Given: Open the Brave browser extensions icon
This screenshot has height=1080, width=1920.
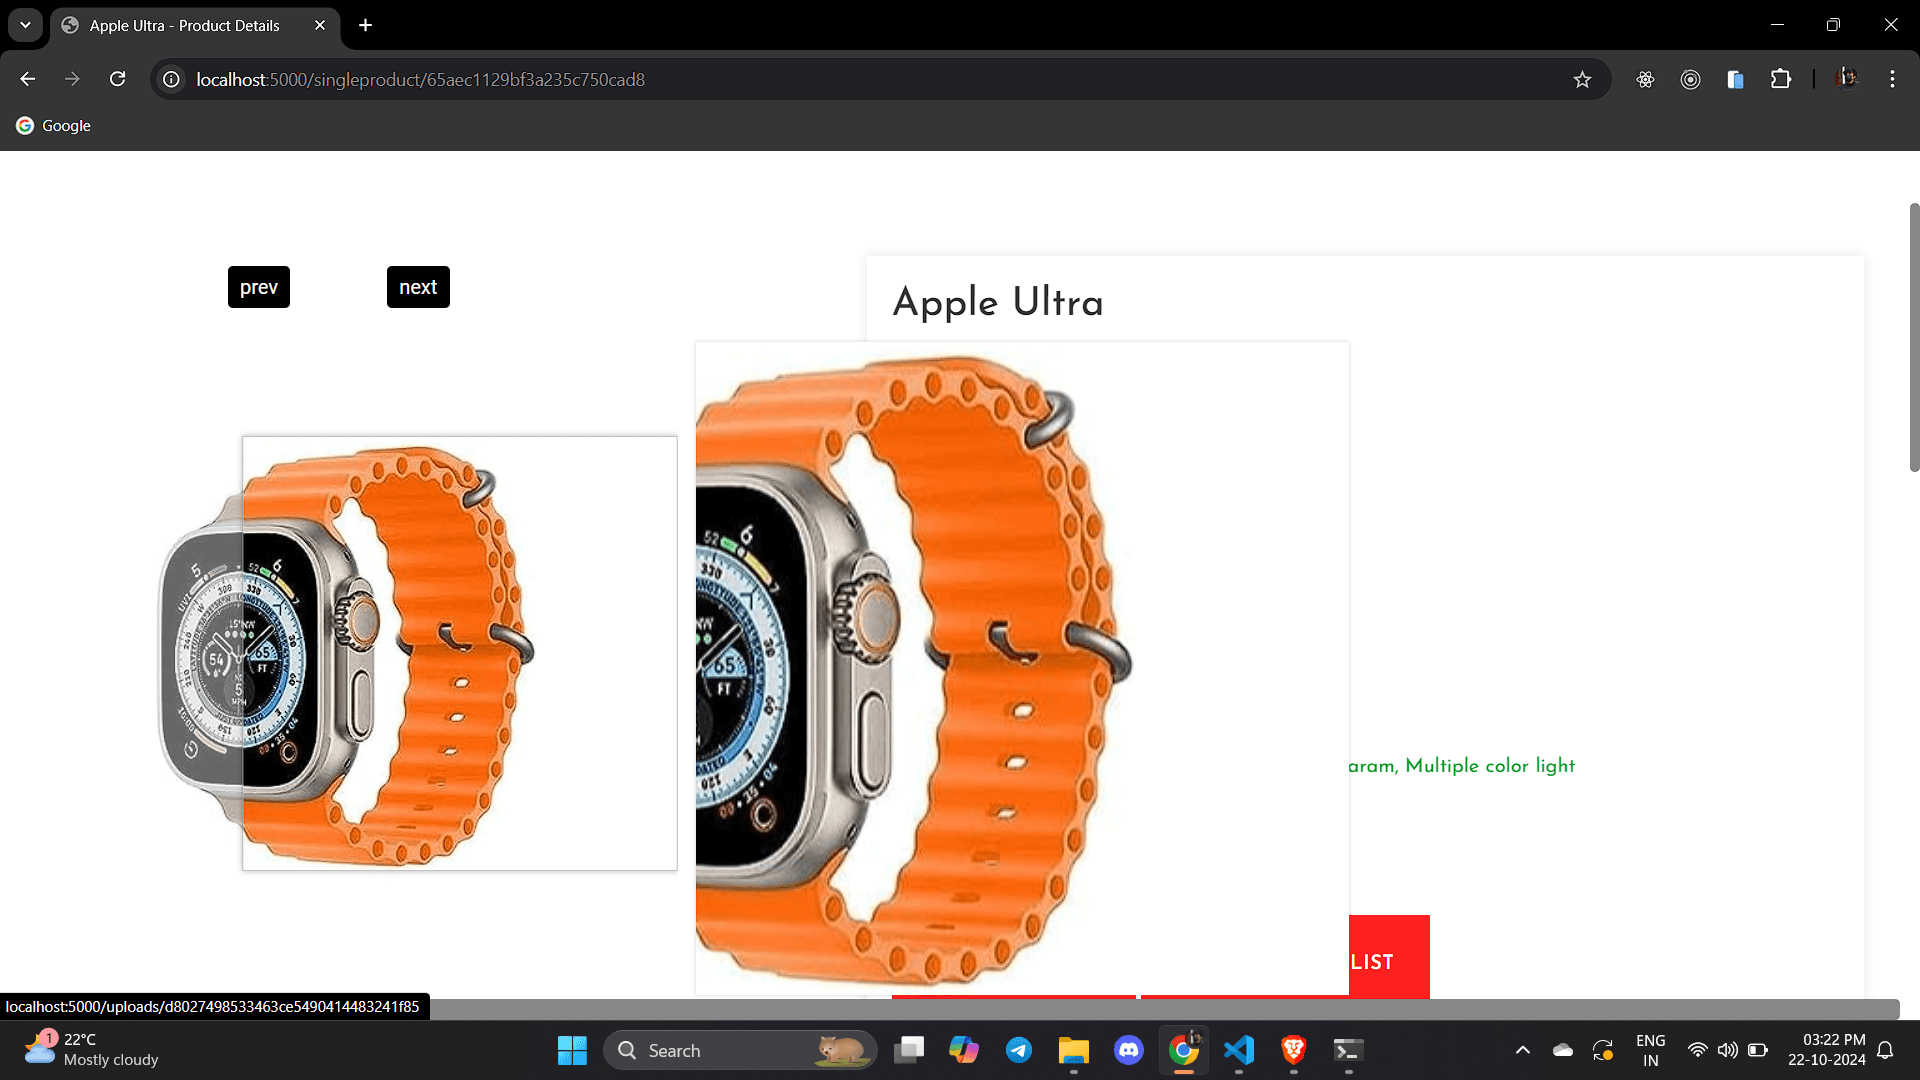Looking at the screenshot, I should pos(1780,79).
